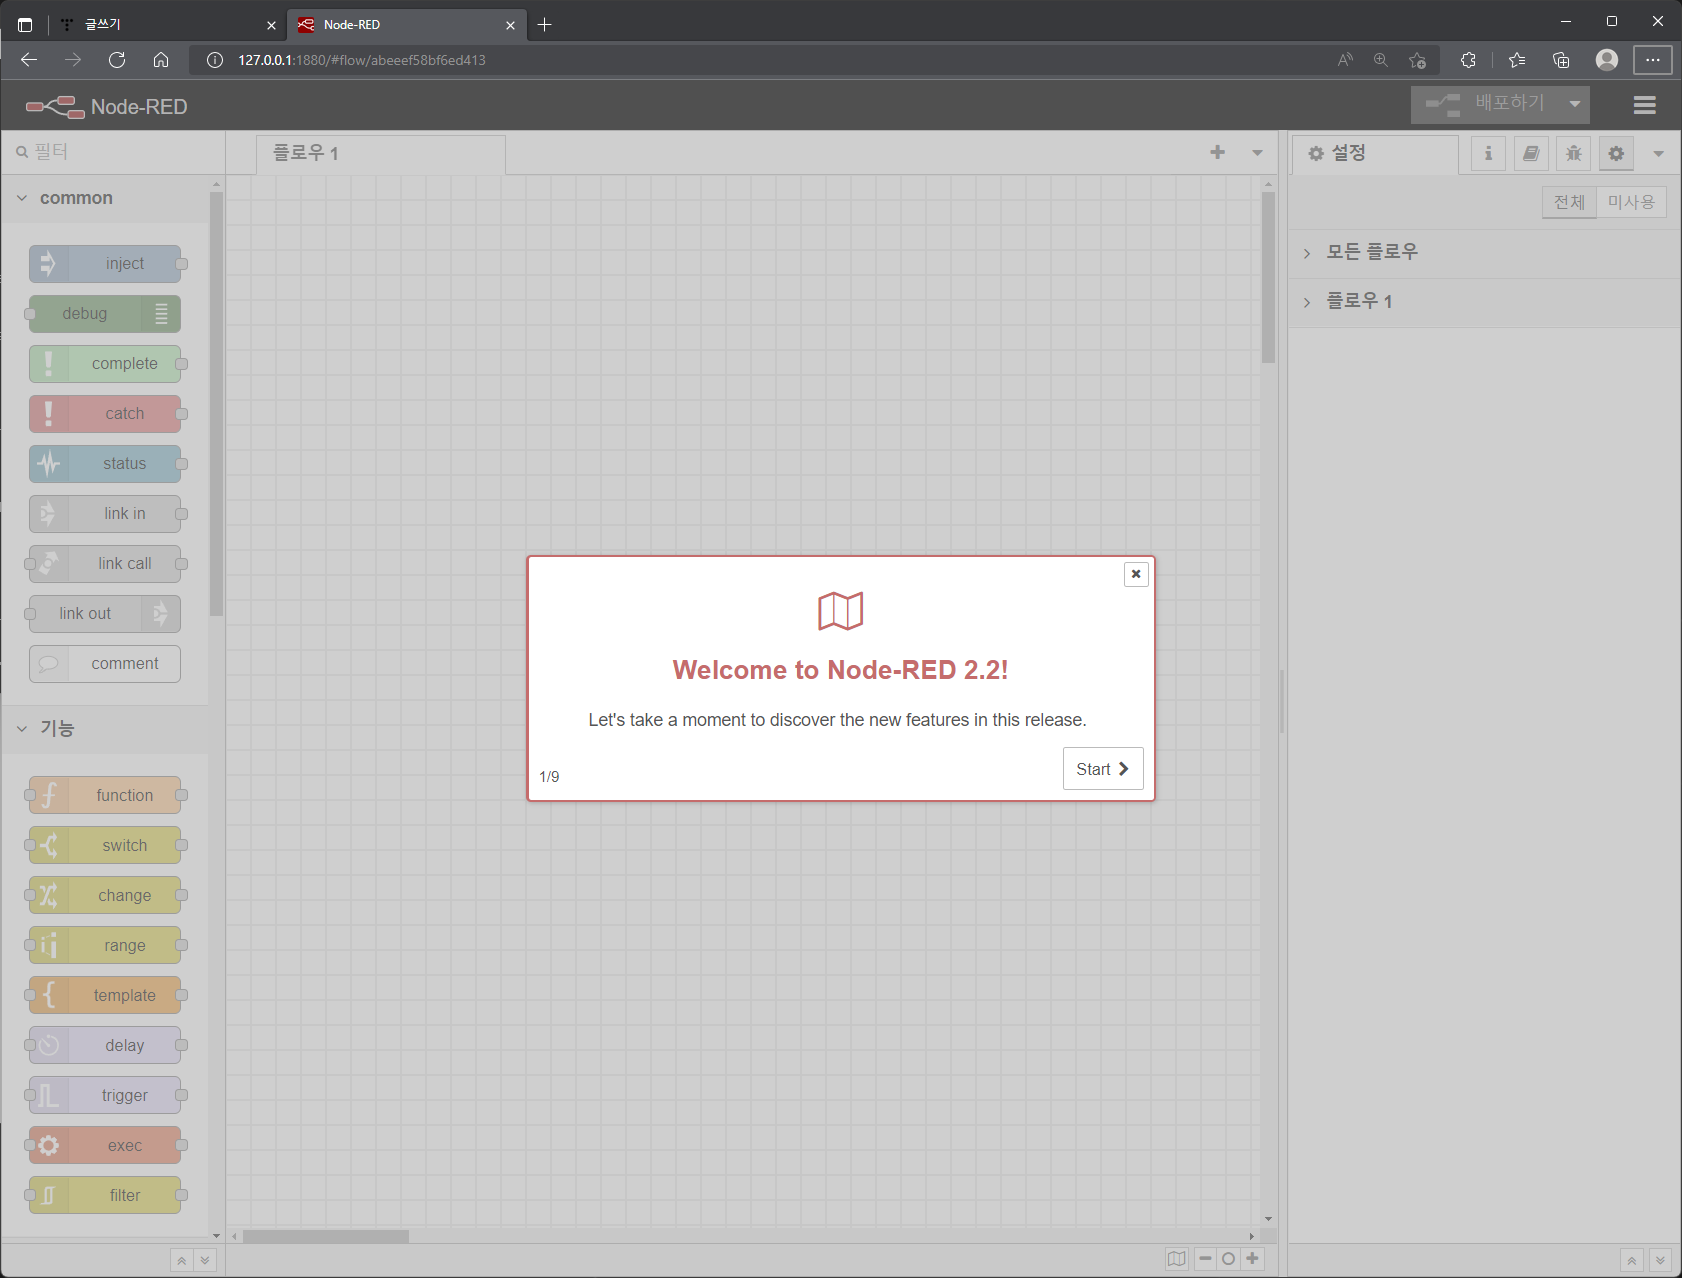The width and height of the screenshot is (1682, 1278).
Task: Open the flow list dropdown arrow
Action: [1257, 153]
